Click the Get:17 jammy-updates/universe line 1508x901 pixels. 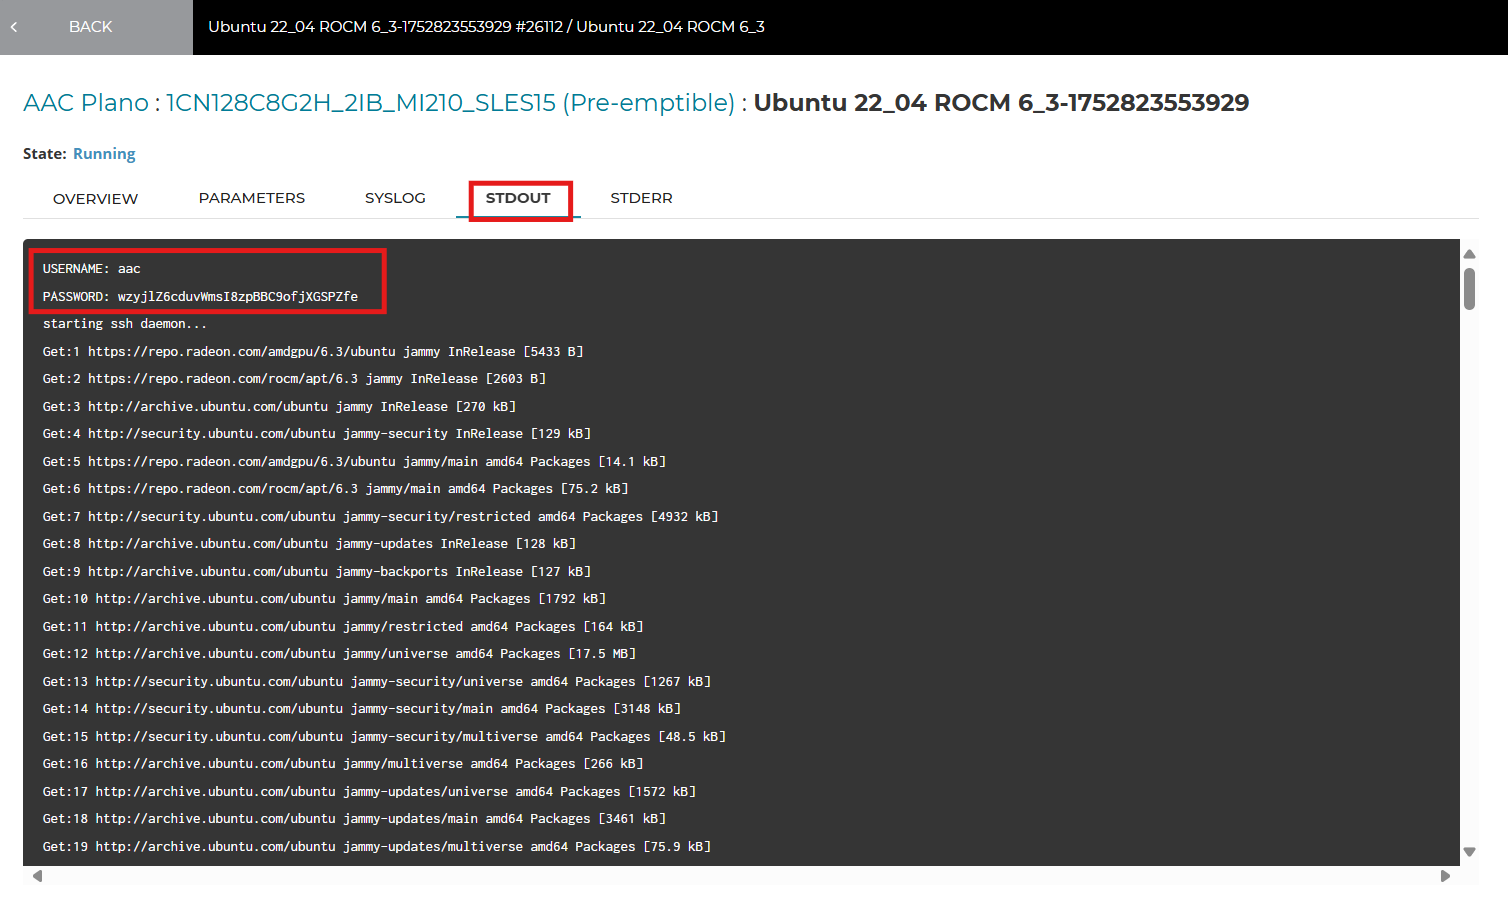tap(369, 792)
